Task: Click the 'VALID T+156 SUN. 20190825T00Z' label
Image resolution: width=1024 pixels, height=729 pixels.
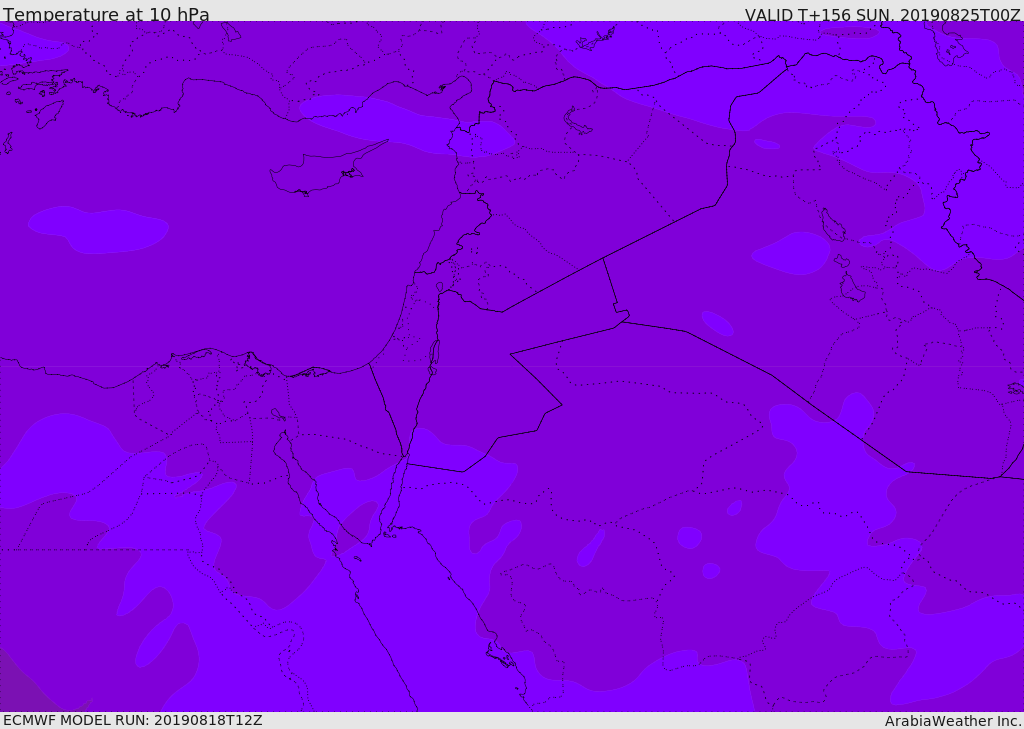Action: click(882, 15)
